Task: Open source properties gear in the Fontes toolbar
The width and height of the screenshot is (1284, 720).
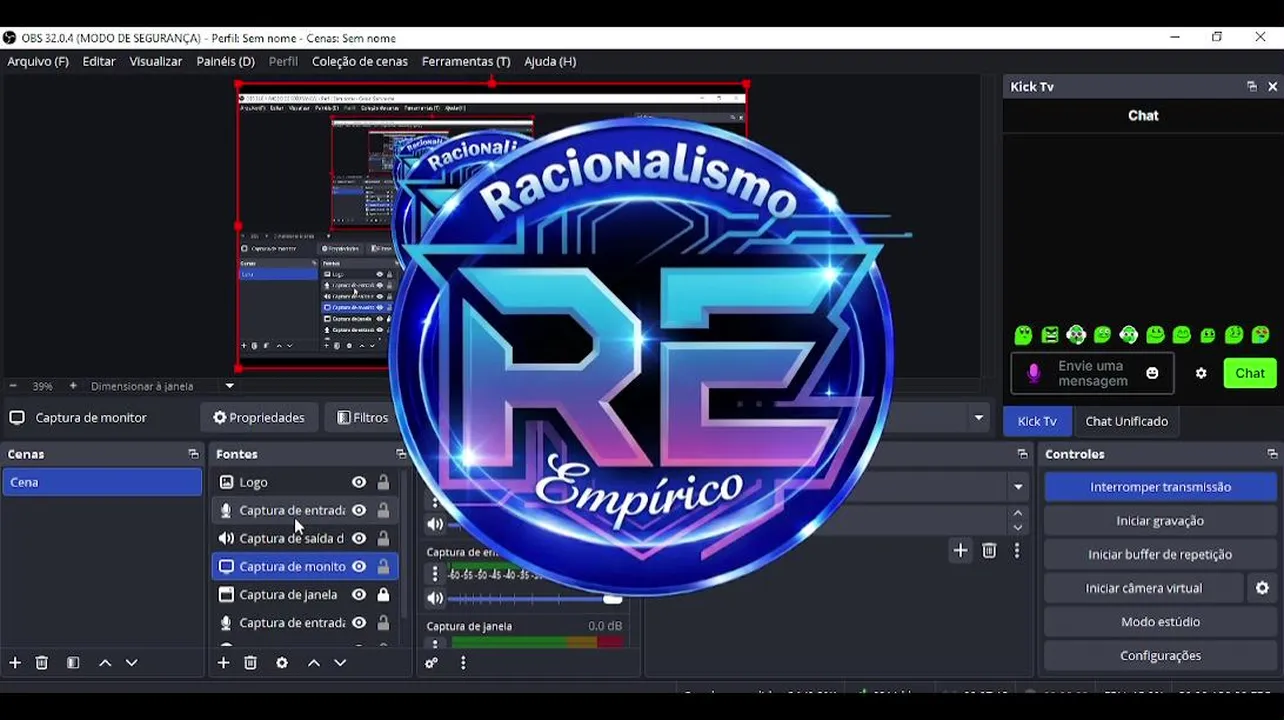Action: pos(282,663)
